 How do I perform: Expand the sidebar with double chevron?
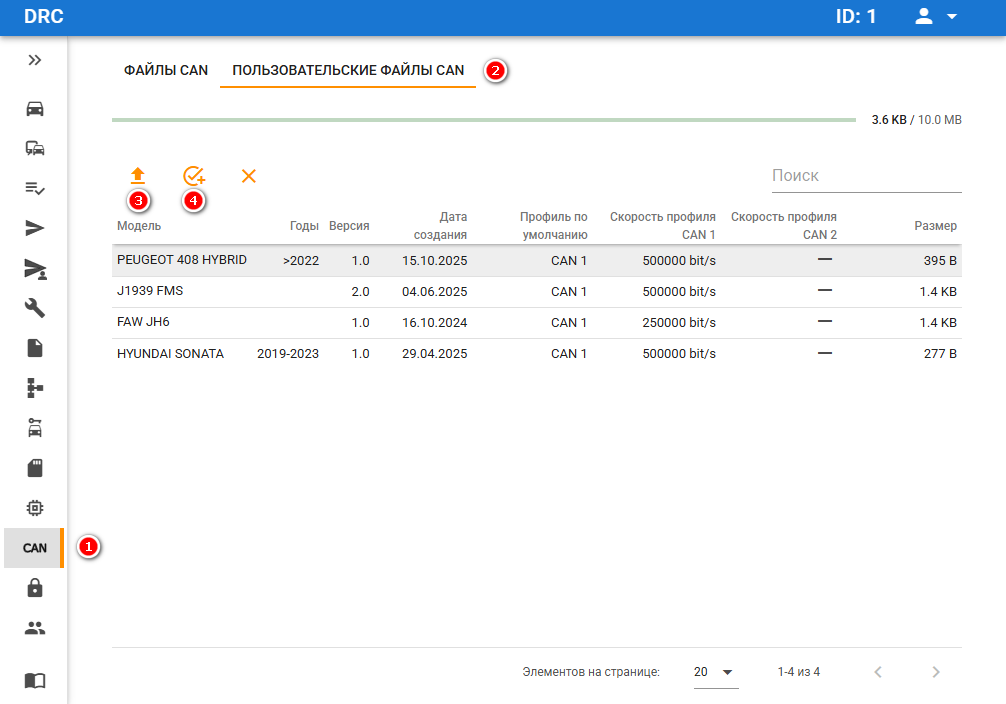click(35, 60)
